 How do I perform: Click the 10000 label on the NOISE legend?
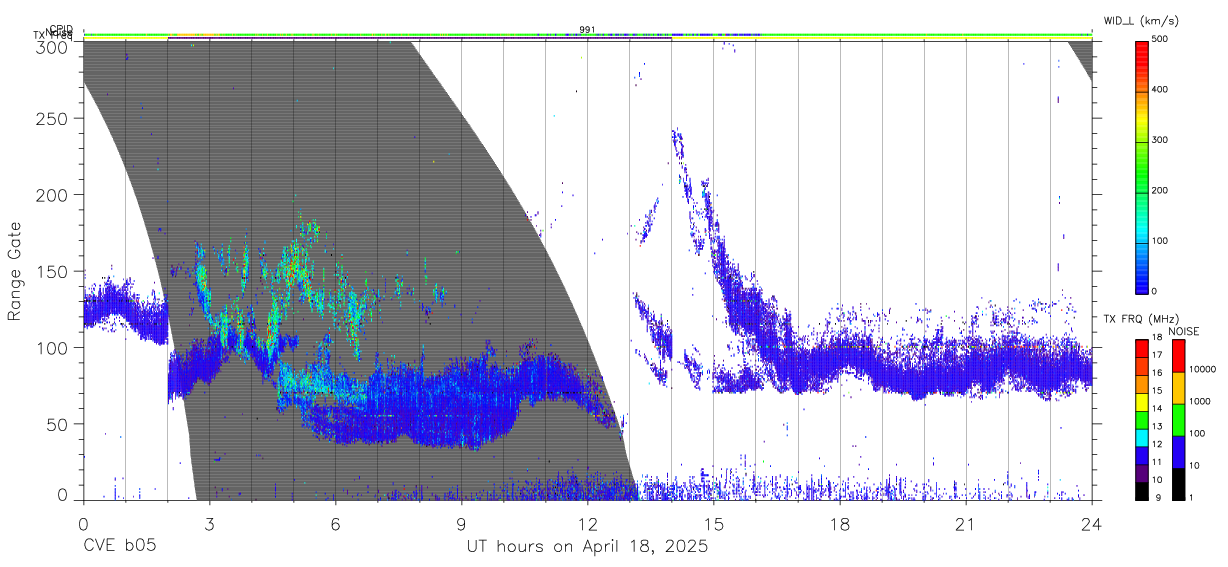(1203, 369)
